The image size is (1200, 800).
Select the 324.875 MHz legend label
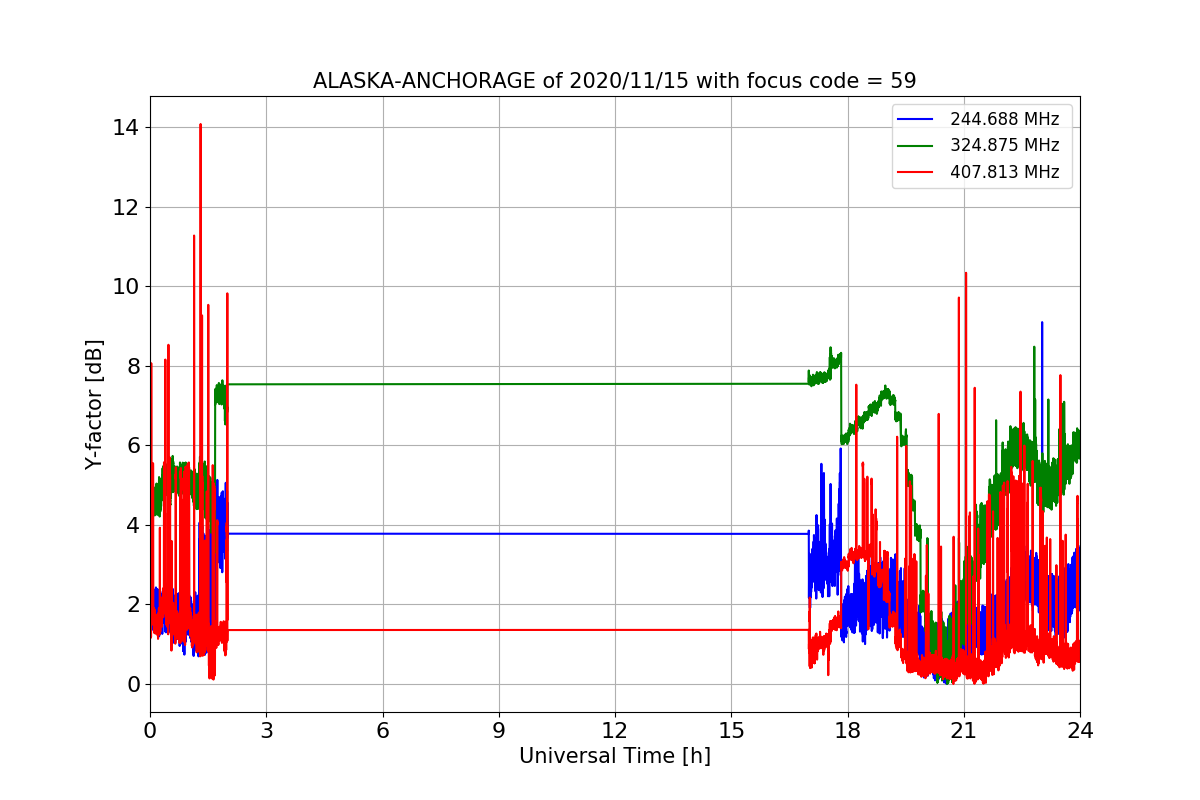1004,145
